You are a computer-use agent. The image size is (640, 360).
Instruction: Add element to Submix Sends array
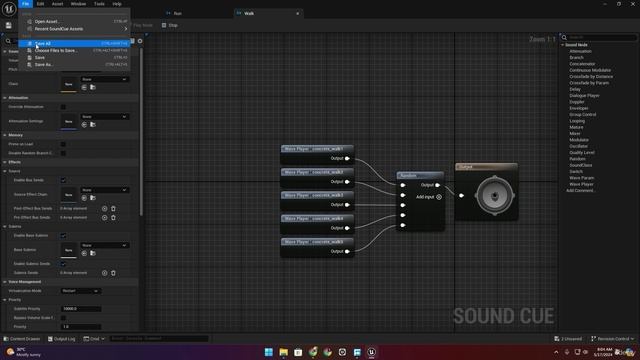point(104,273)
